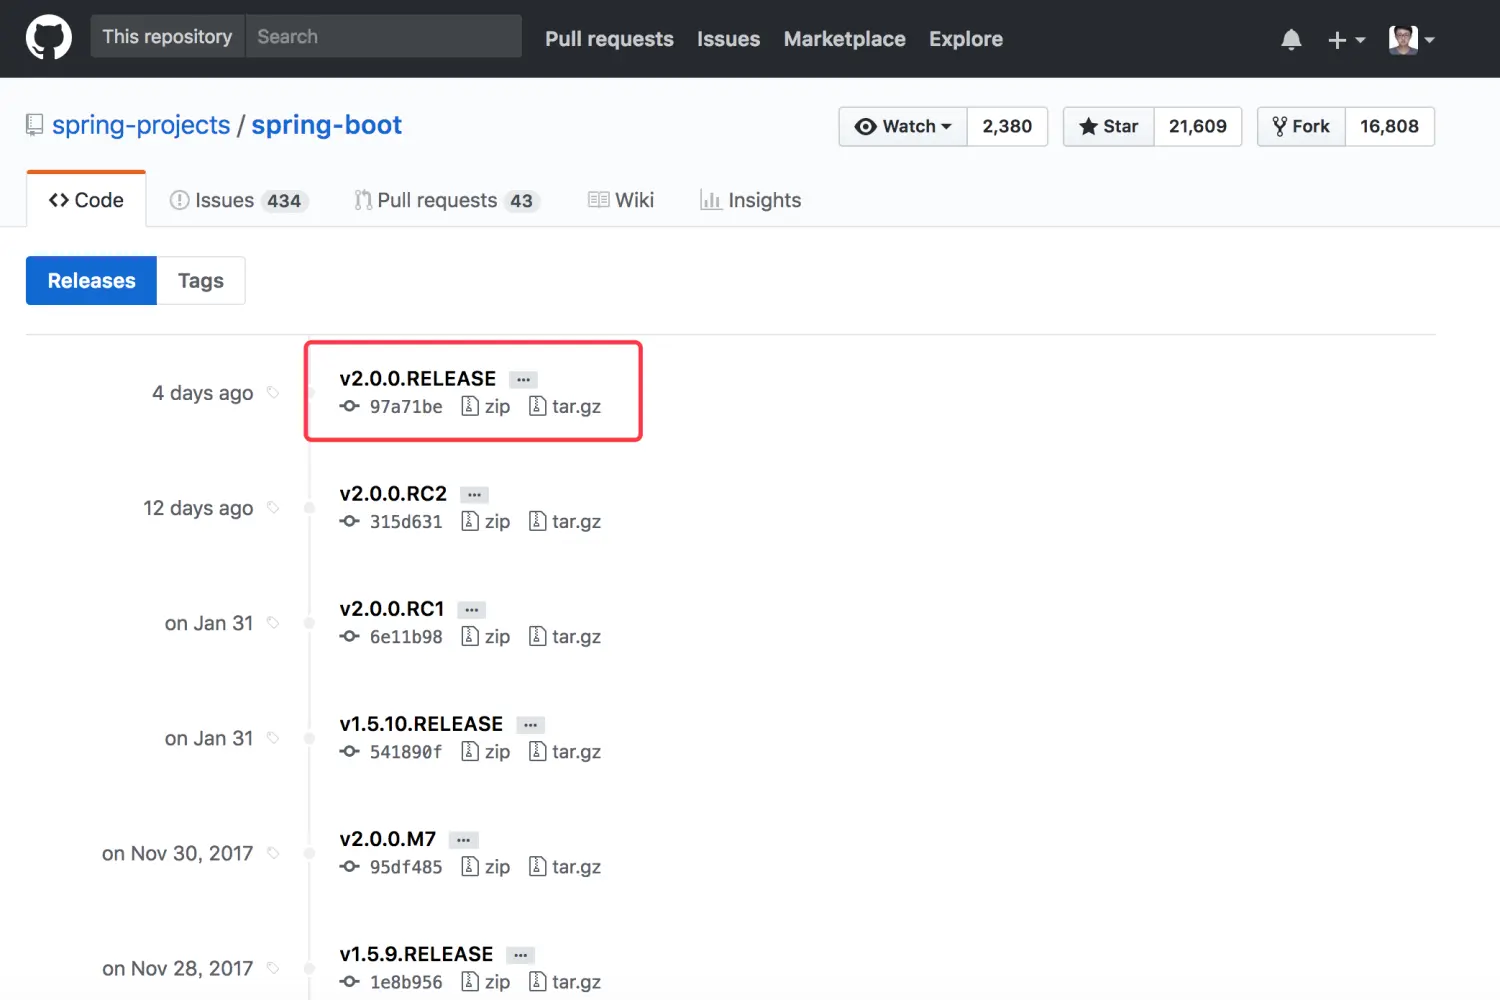Expand ellipsis next to v2.0.0.RC1
Viewport: 1500px width, 1000px height.
click(x=472, y=610)
